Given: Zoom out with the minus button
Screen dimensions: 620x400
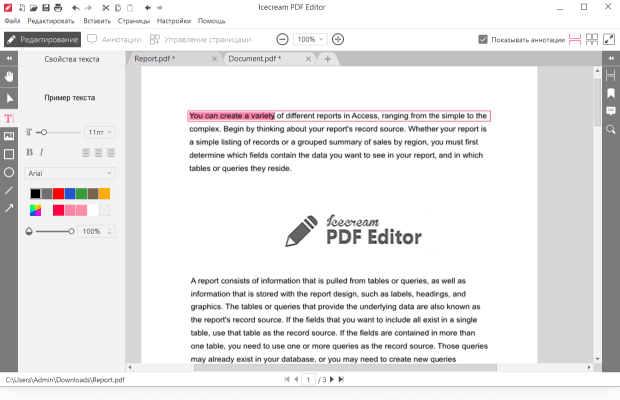Looking at the screenshot, I should 282,39.
